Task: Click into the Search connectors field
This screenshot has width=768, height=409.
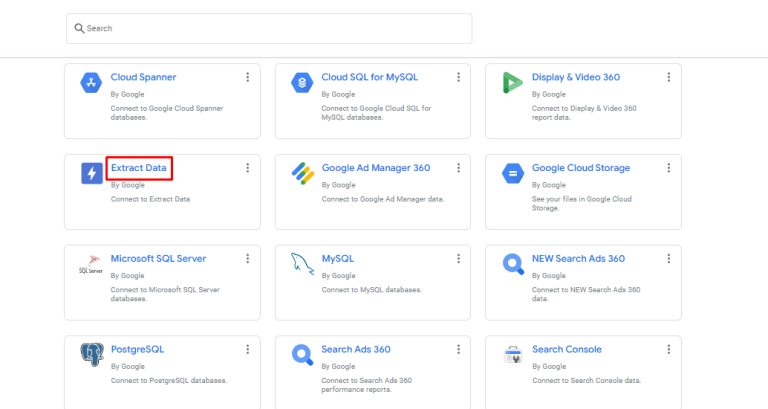Action: pos(270,28)
